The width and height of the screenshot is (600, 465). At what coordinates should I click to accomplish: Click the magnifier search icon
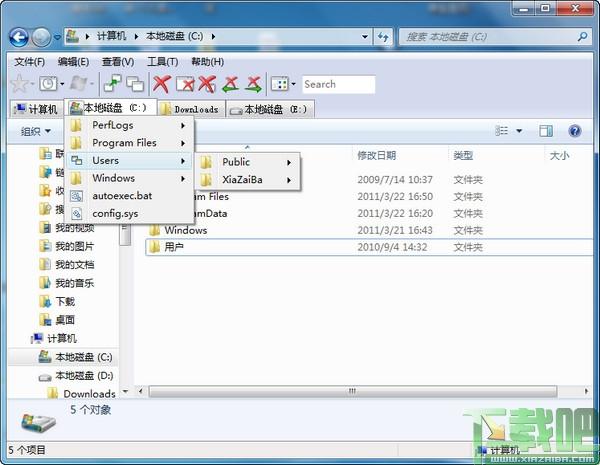tap(582, 37)
